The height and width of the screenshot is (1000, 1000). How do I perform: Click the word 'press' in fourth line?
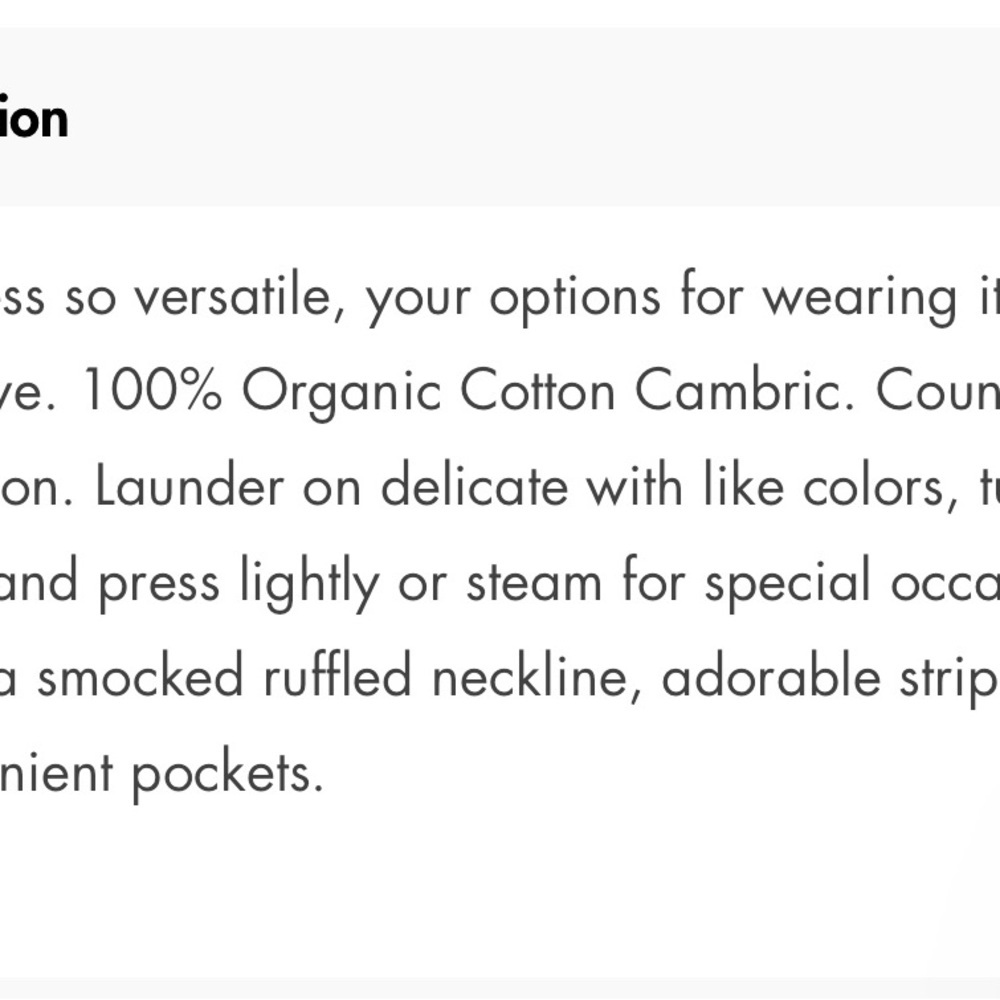click(159, 585)
